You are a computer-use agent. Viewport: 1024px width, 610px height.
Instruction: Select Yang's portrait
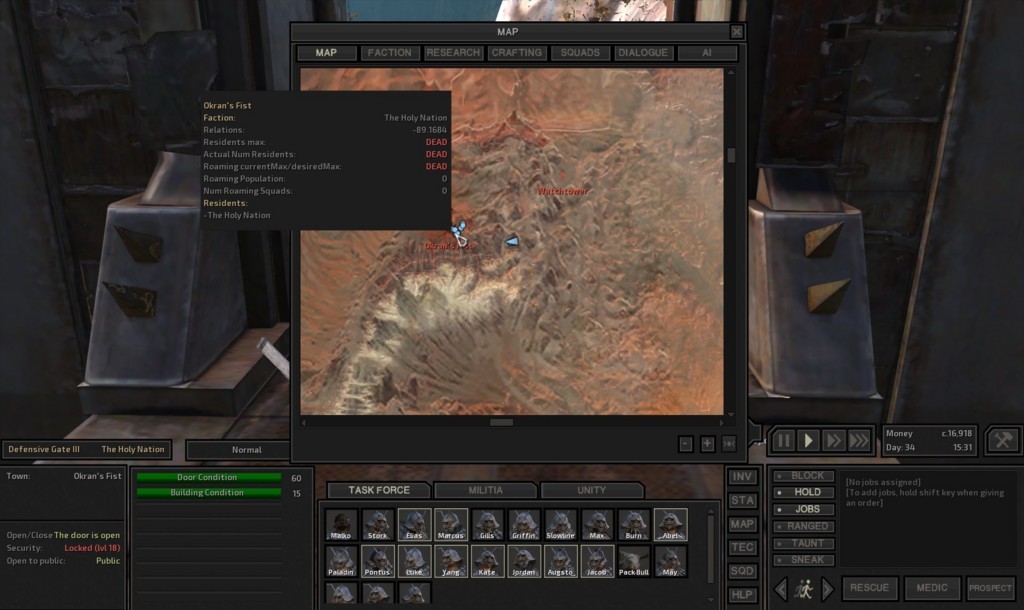pyautogui.click(x=451, y=561)
